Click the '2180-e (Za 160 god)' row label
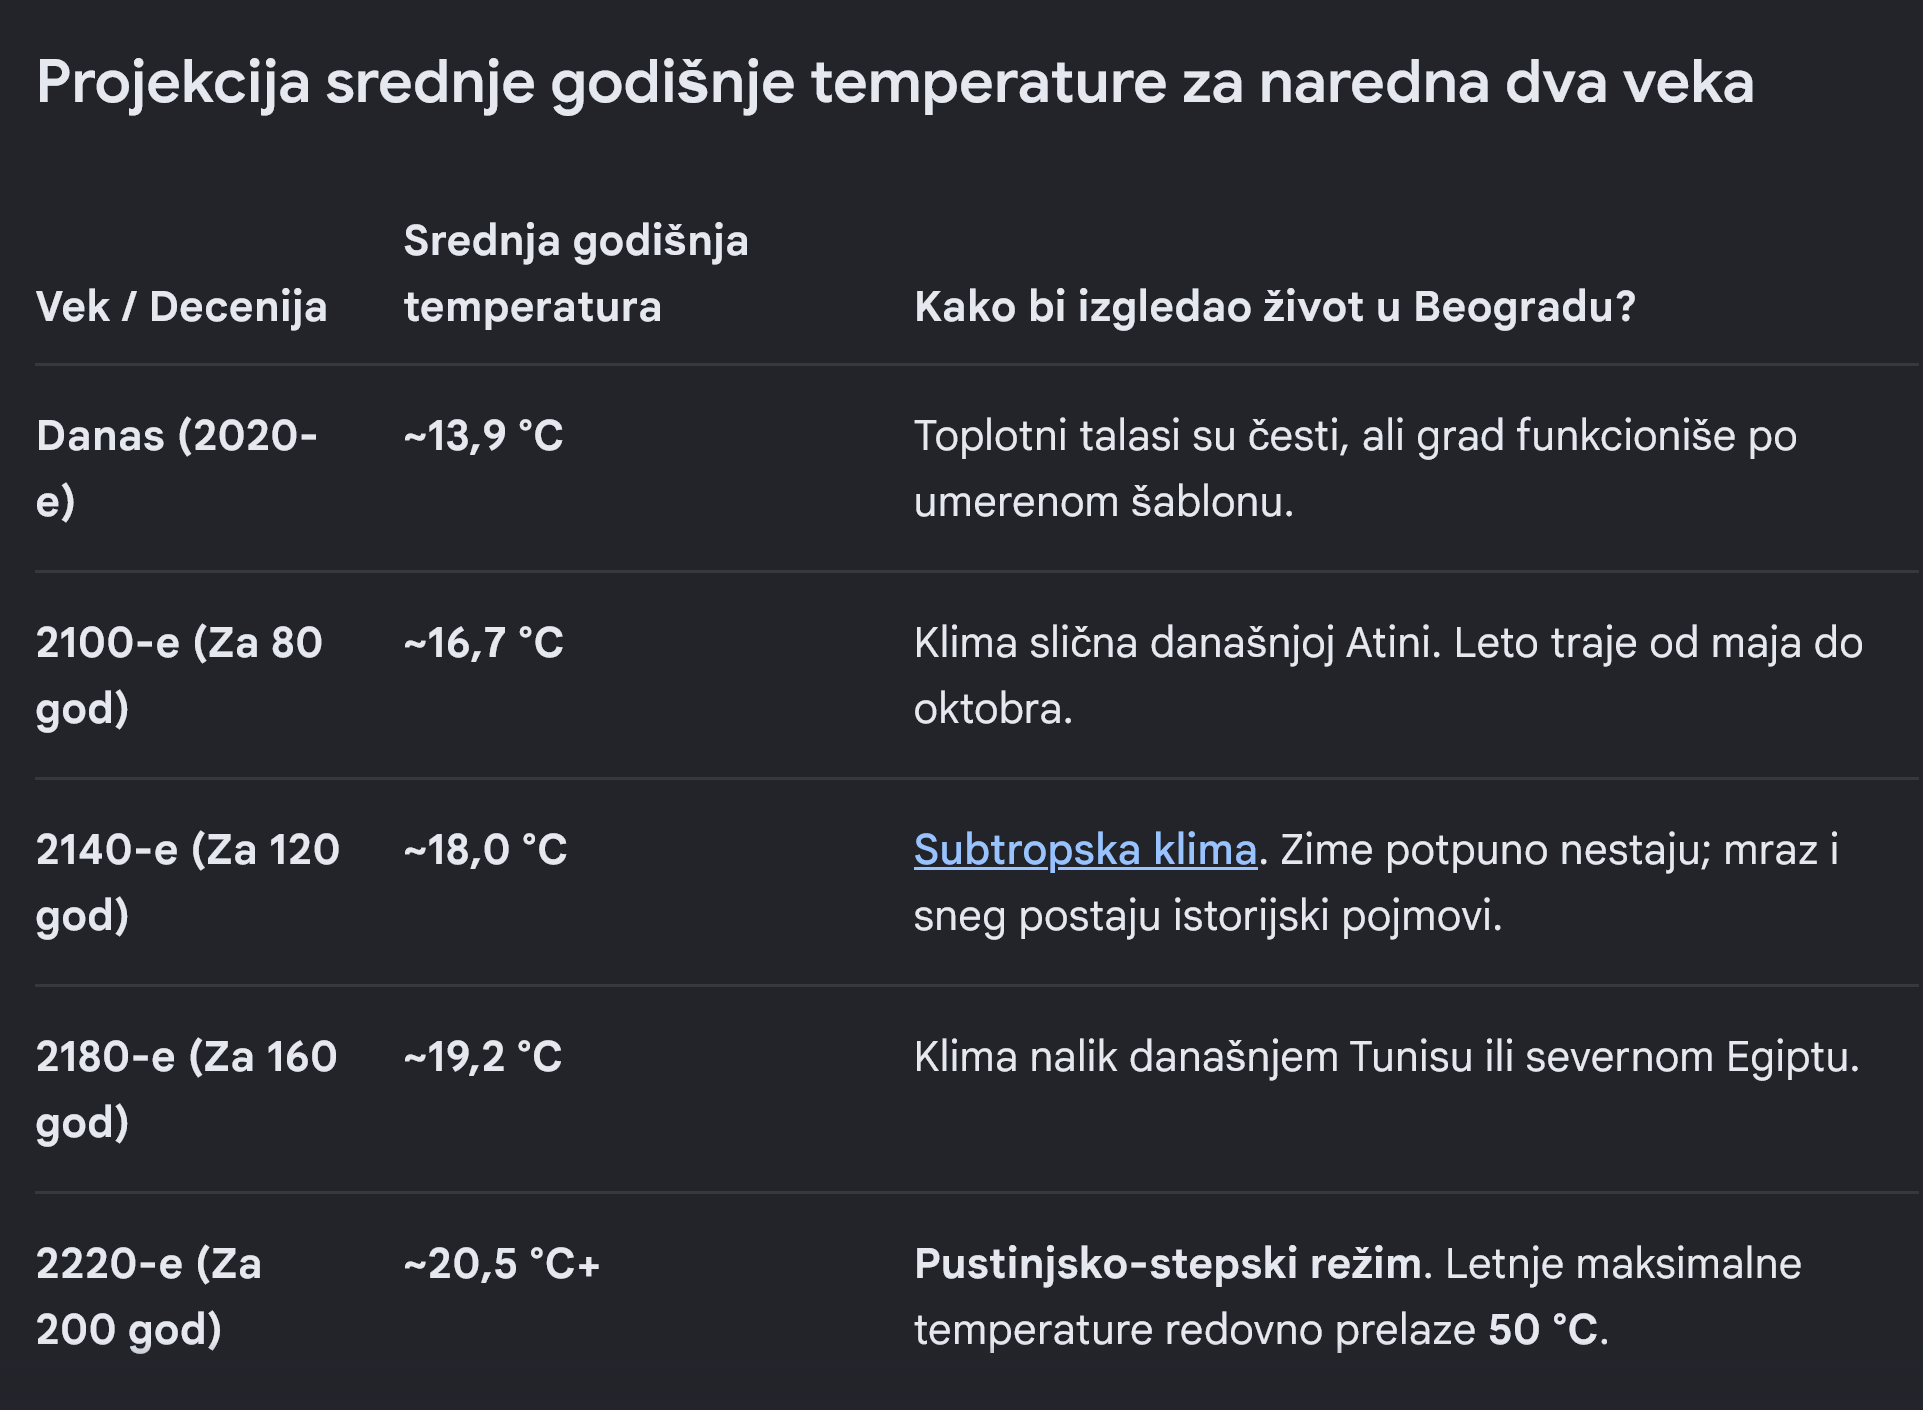1923x1410 pixels. (187, 1089)
